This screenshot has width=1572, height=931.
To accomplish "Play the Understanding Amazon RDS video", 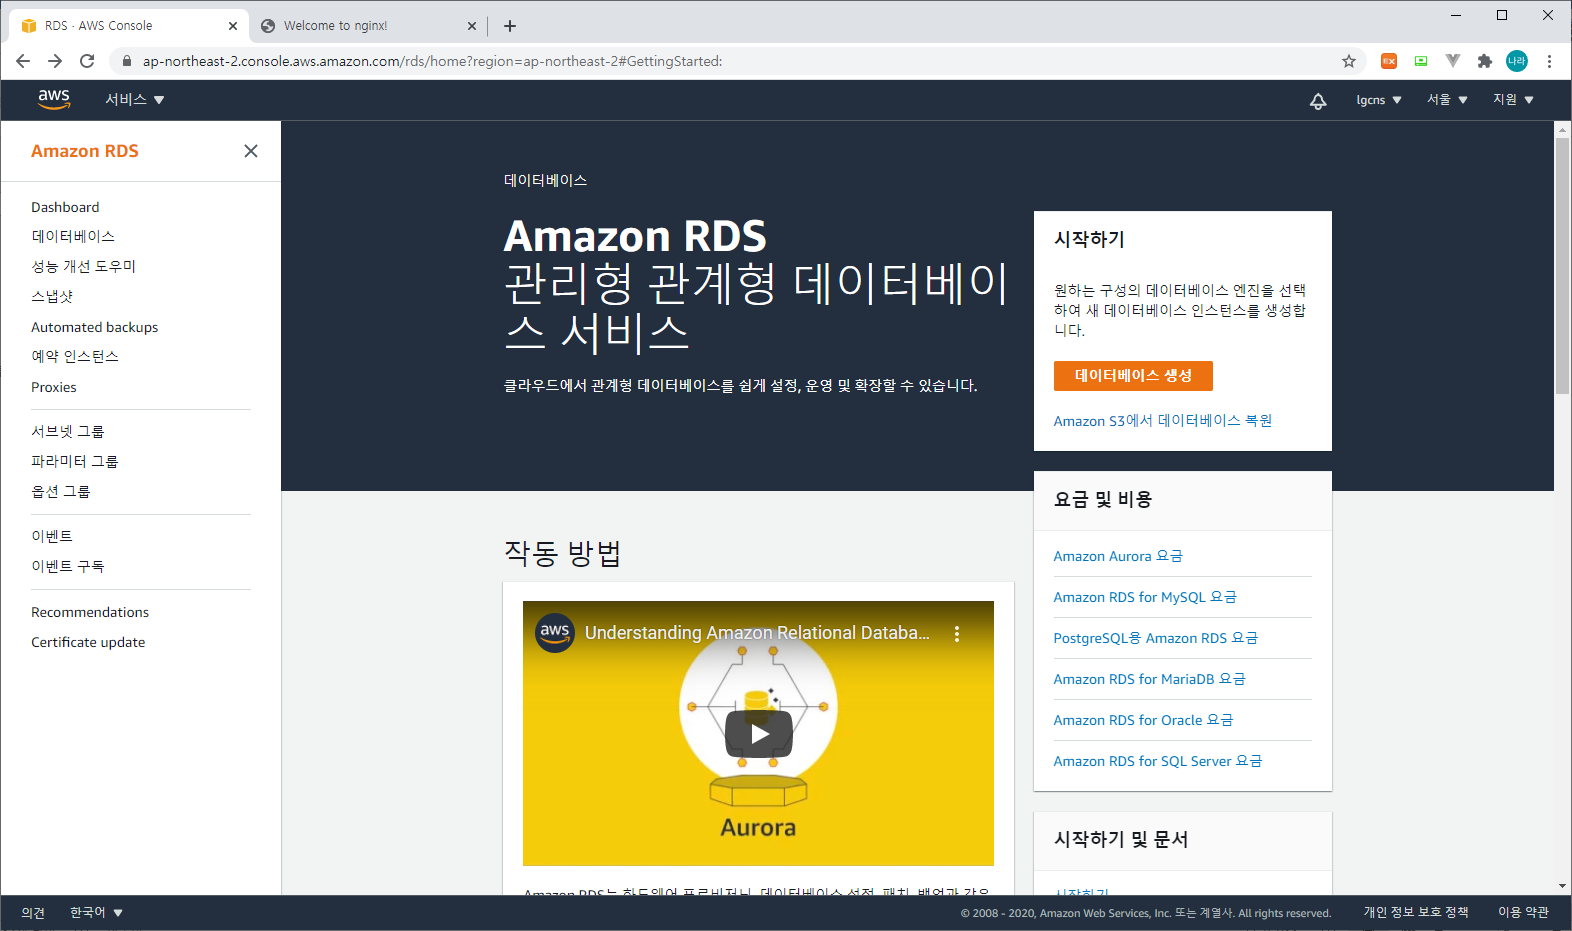I will coord(758,734).
